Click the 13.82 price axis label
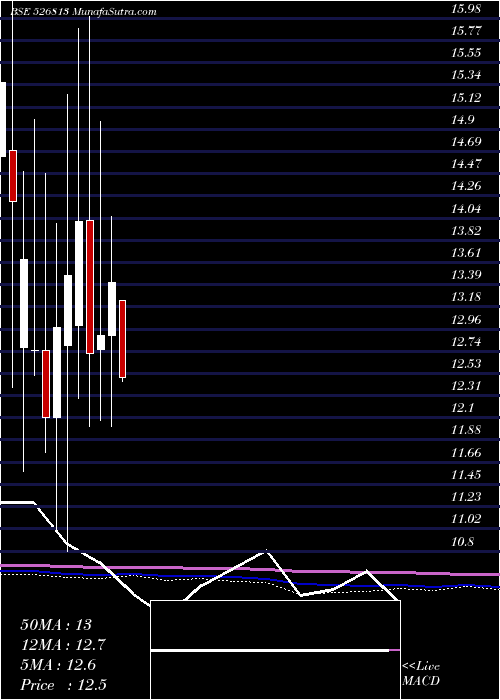 [x=466, y=231]
